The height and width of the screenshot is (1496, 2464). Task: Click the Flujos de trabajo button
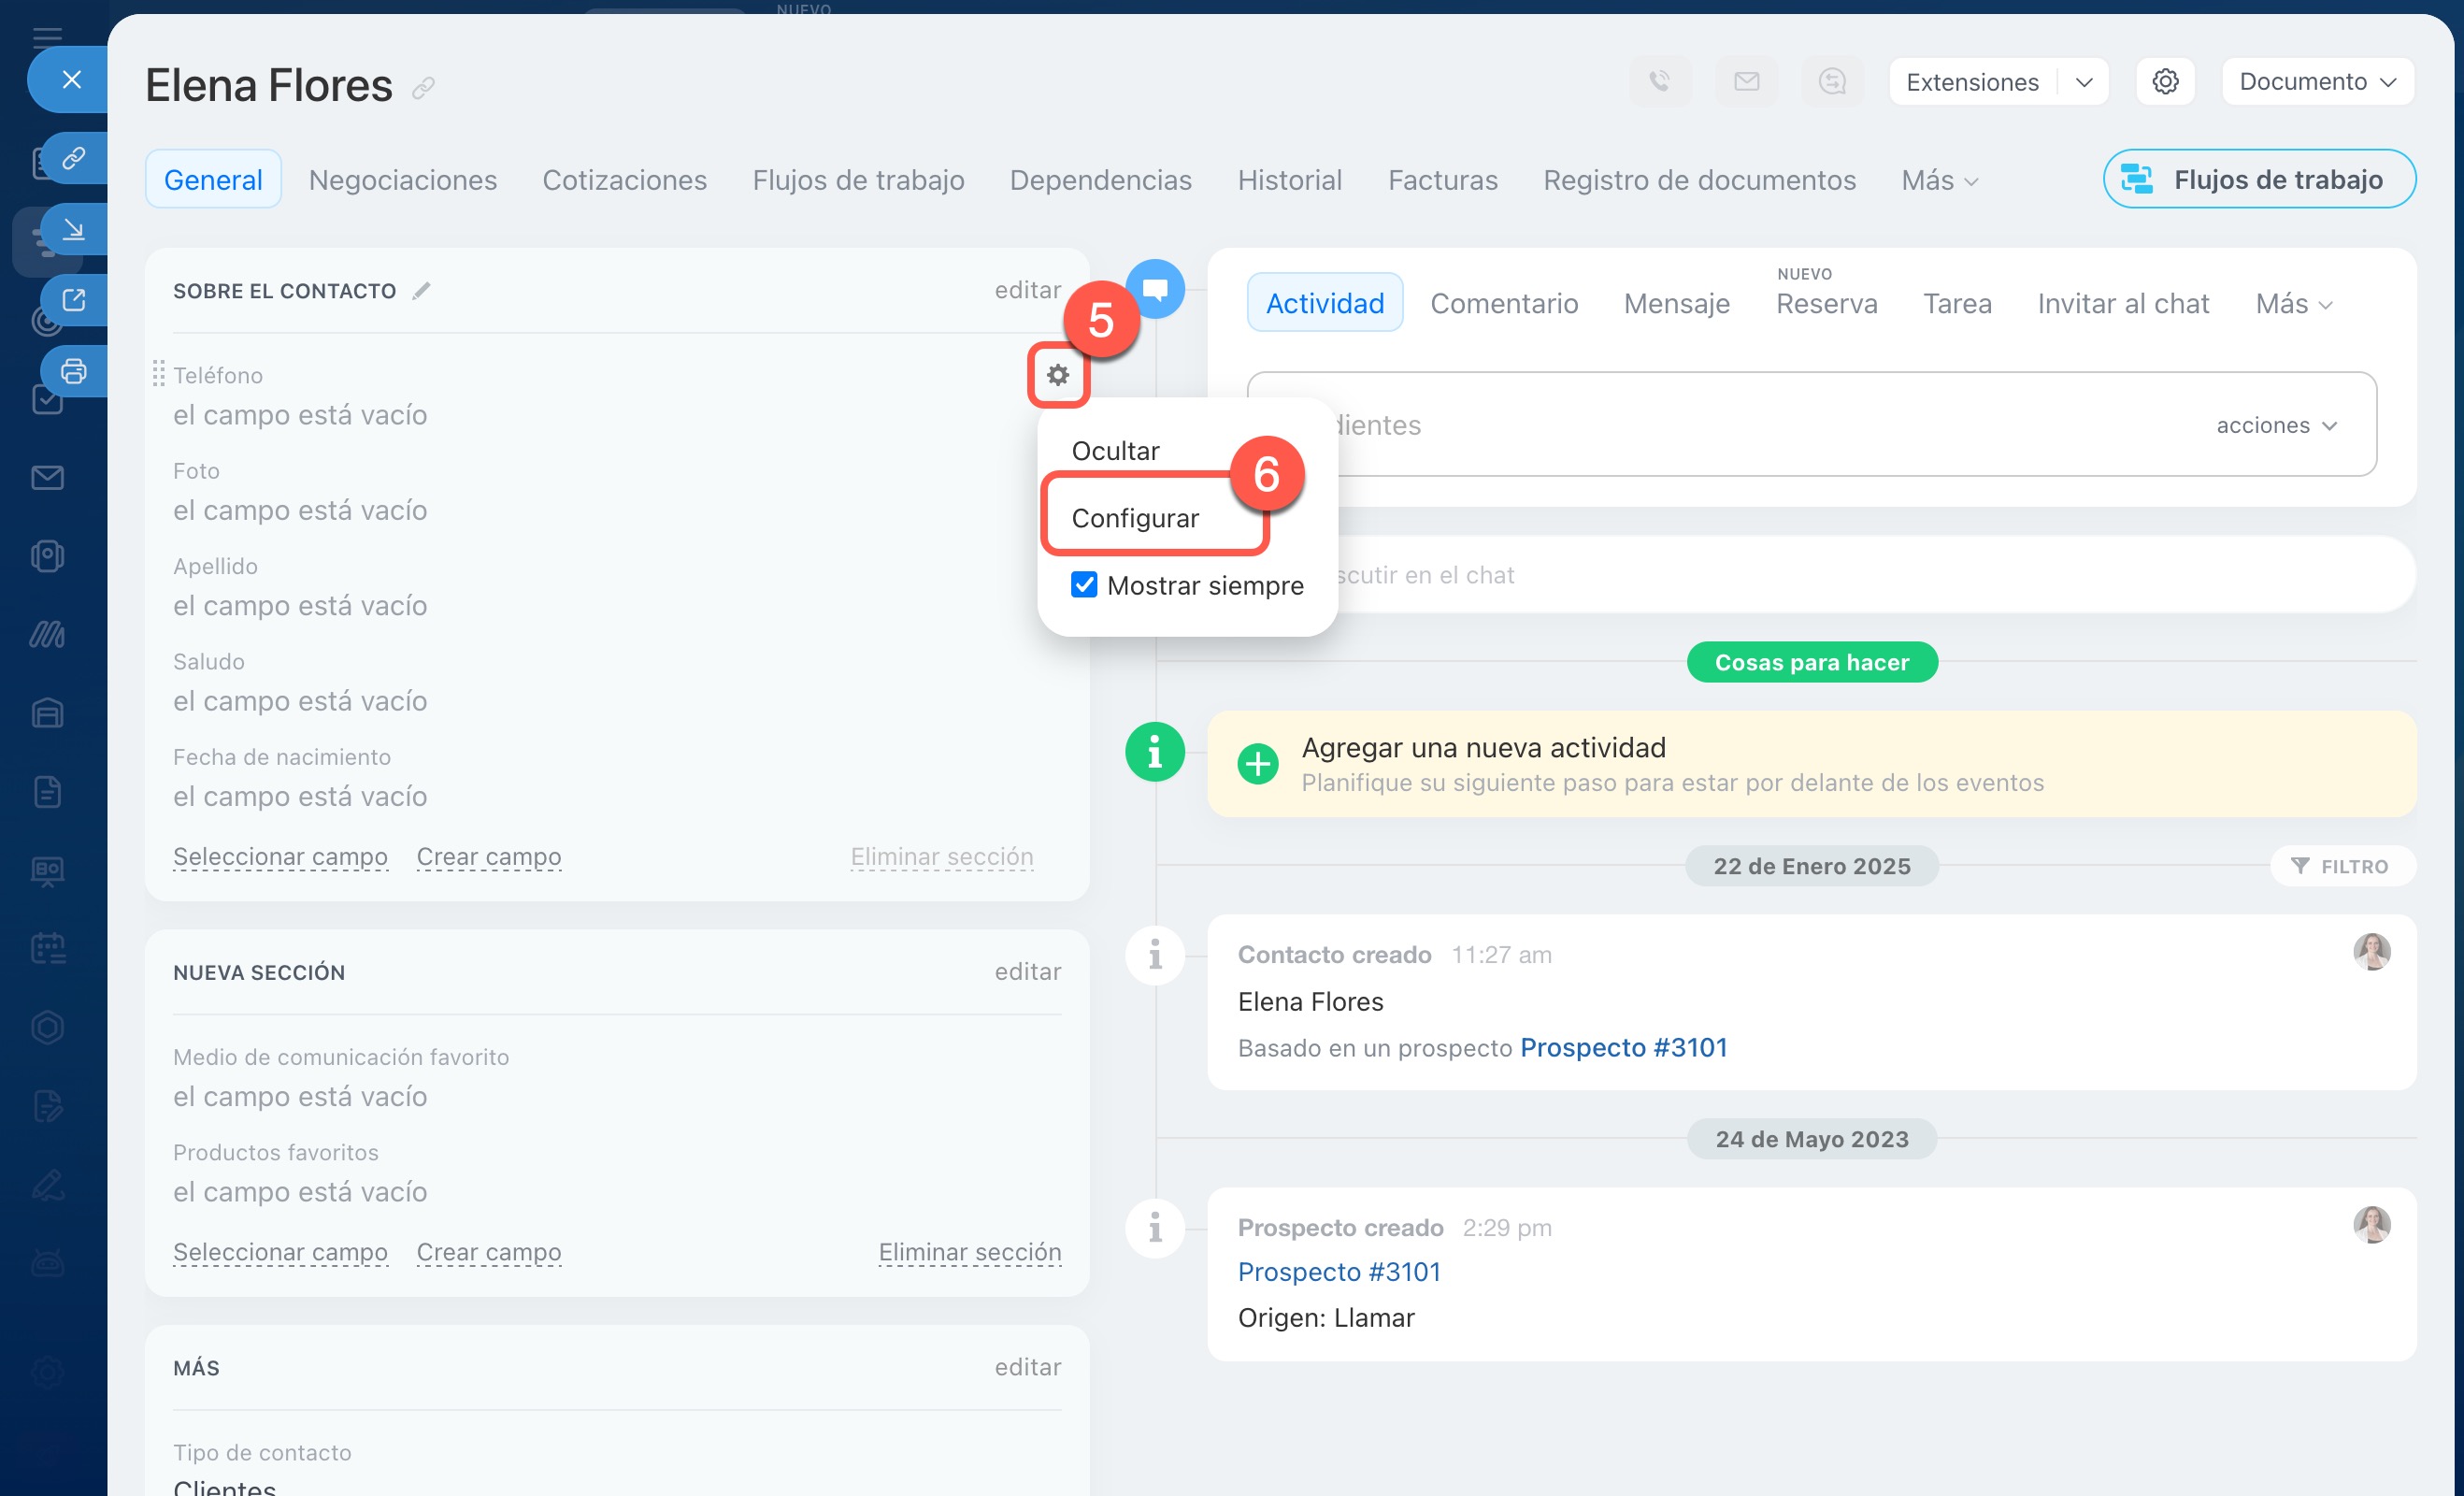pos(2258,180)
